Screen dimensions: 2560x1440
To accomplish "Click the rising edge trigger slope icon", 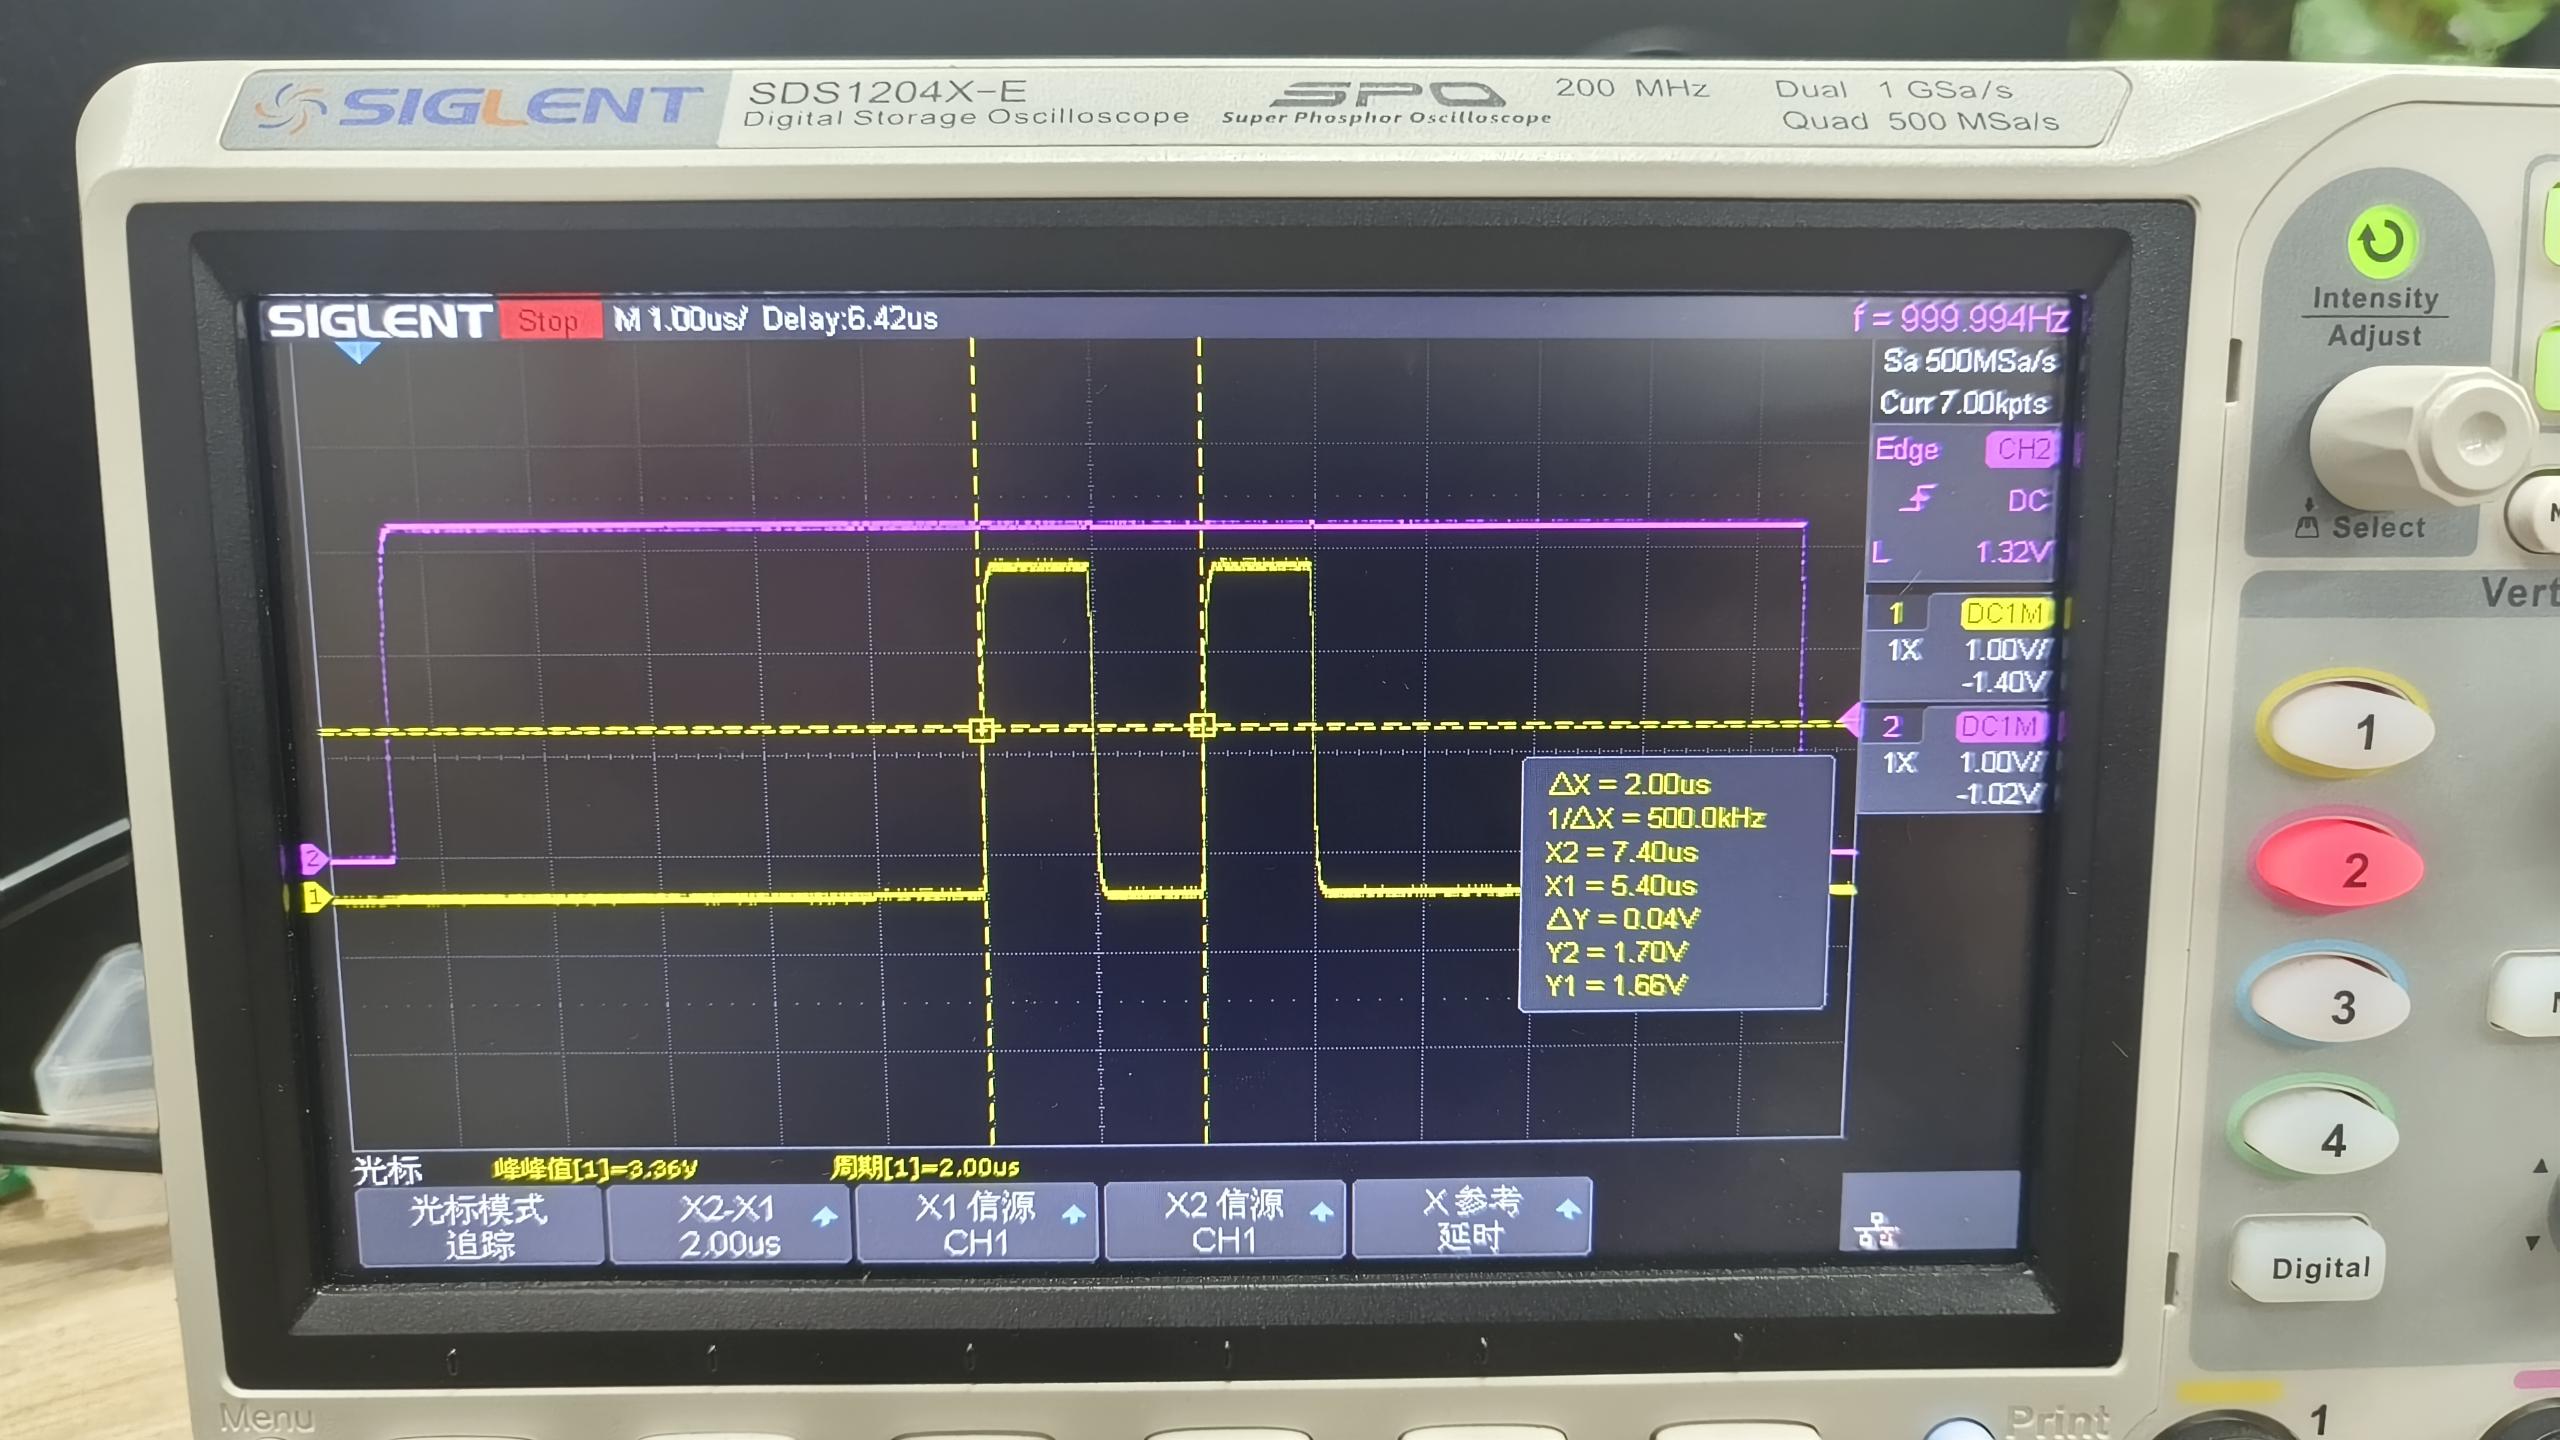I will coord(1916,499).
